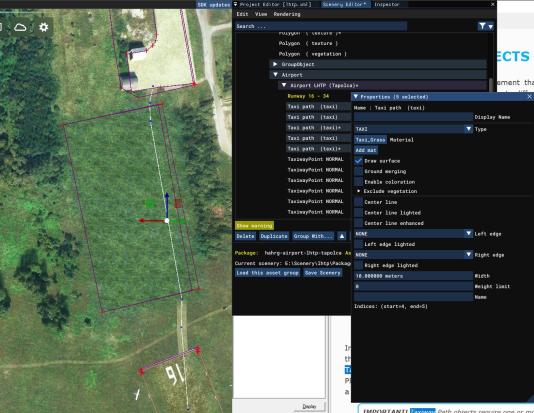Screen dimensions: 534x413
Task: Select the last TaxiwayPoint NORMAL row
Action: point(315,212)
